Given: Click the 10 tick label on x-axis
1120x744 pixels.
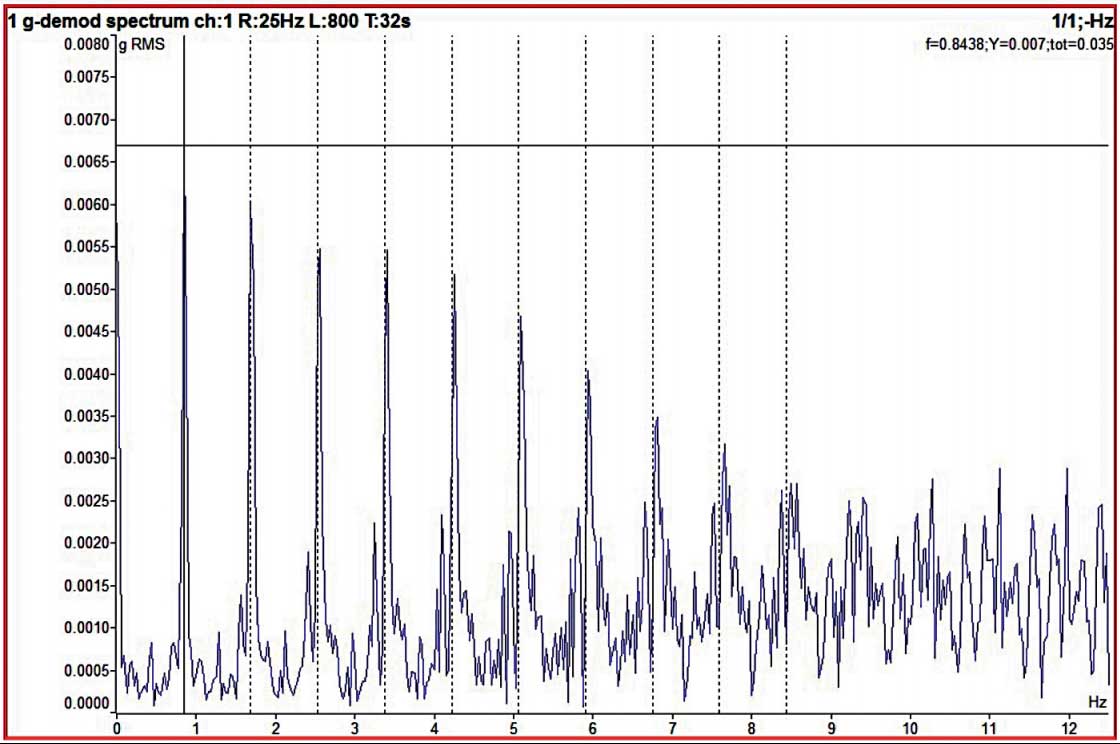Looking at the screenshot, I should [910, 726].
